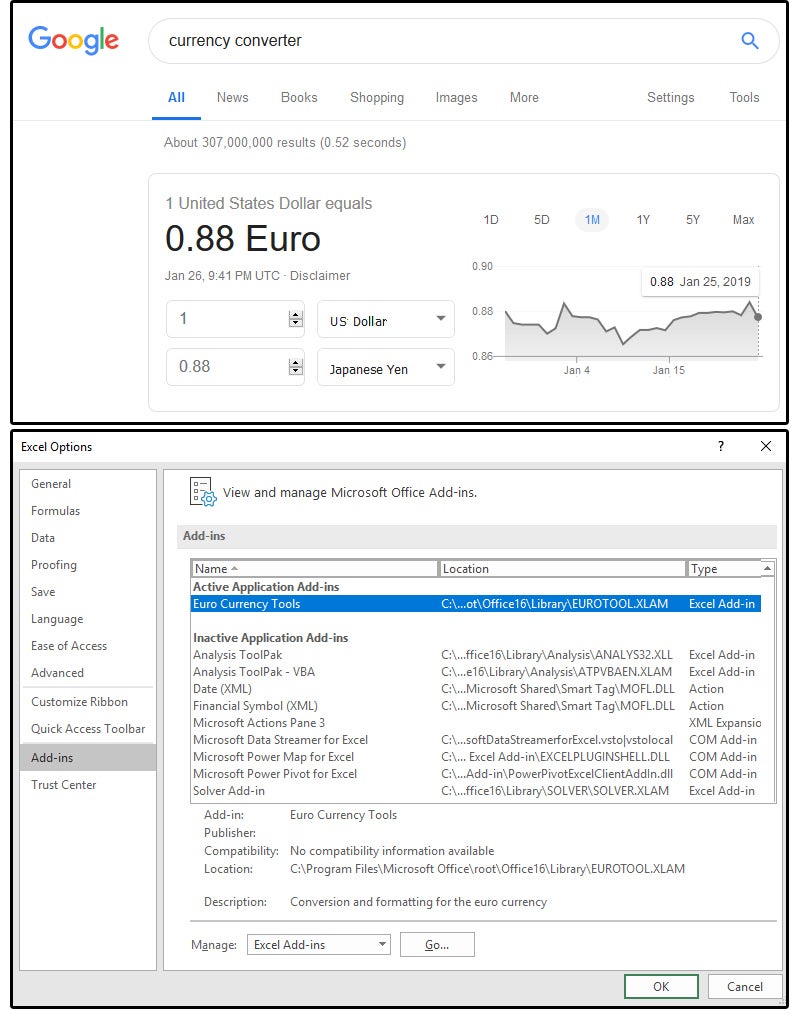Select the Financial Symbol (XML) row

(x=476, y=706)
